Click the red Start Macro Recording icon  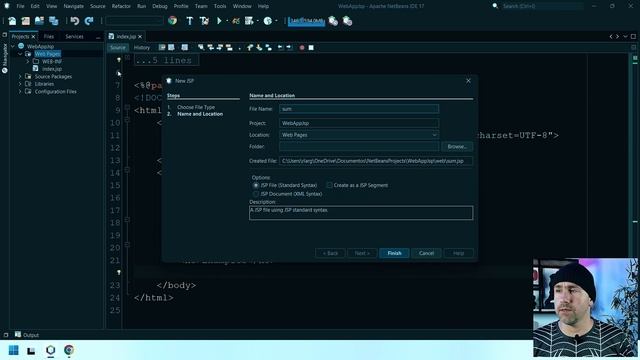tap(302, 48)
